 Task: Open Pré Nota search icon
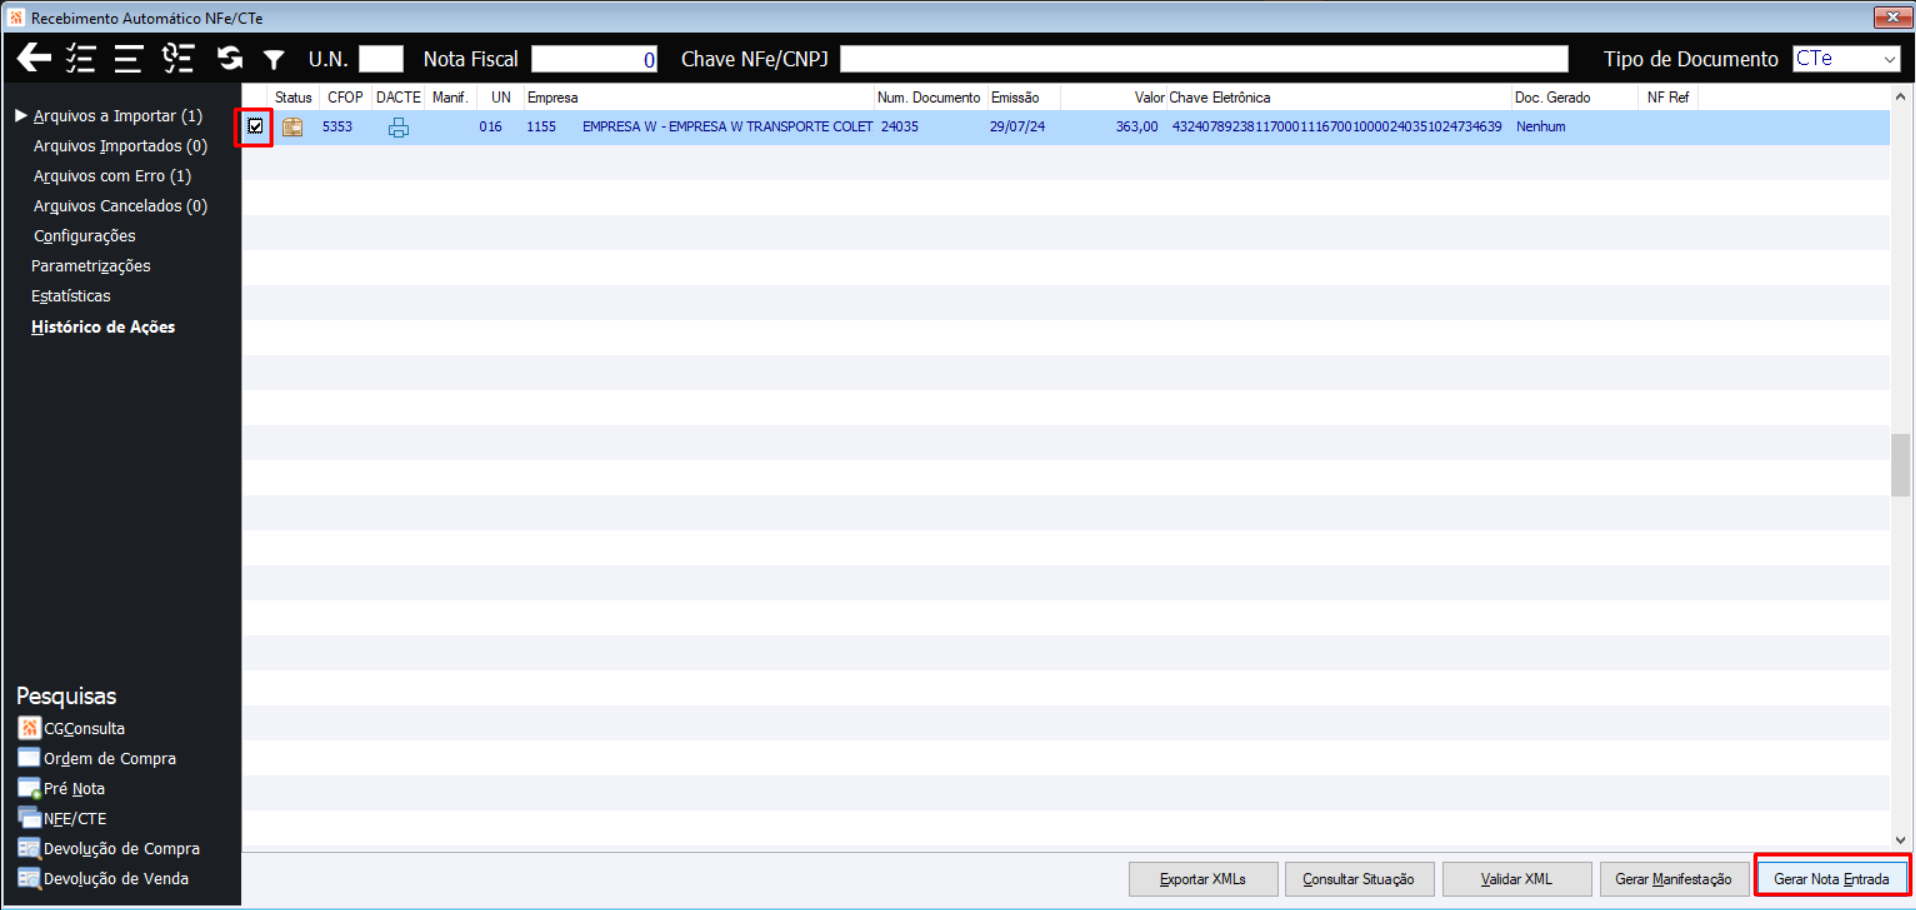pyautogui.click(x=29, y=788)
